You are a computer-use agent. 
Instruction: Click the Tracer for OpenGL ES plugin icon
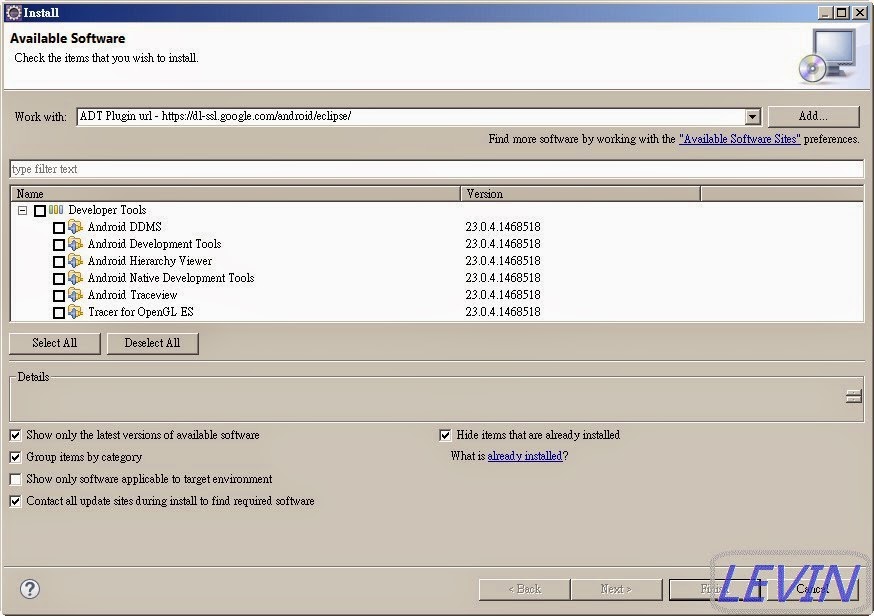click(75, 312)
